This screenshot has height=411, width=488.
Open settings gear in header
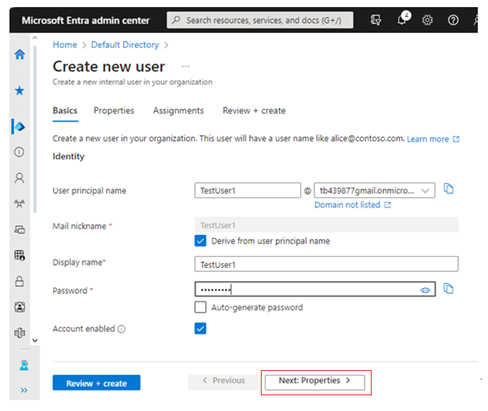(427, 20)
